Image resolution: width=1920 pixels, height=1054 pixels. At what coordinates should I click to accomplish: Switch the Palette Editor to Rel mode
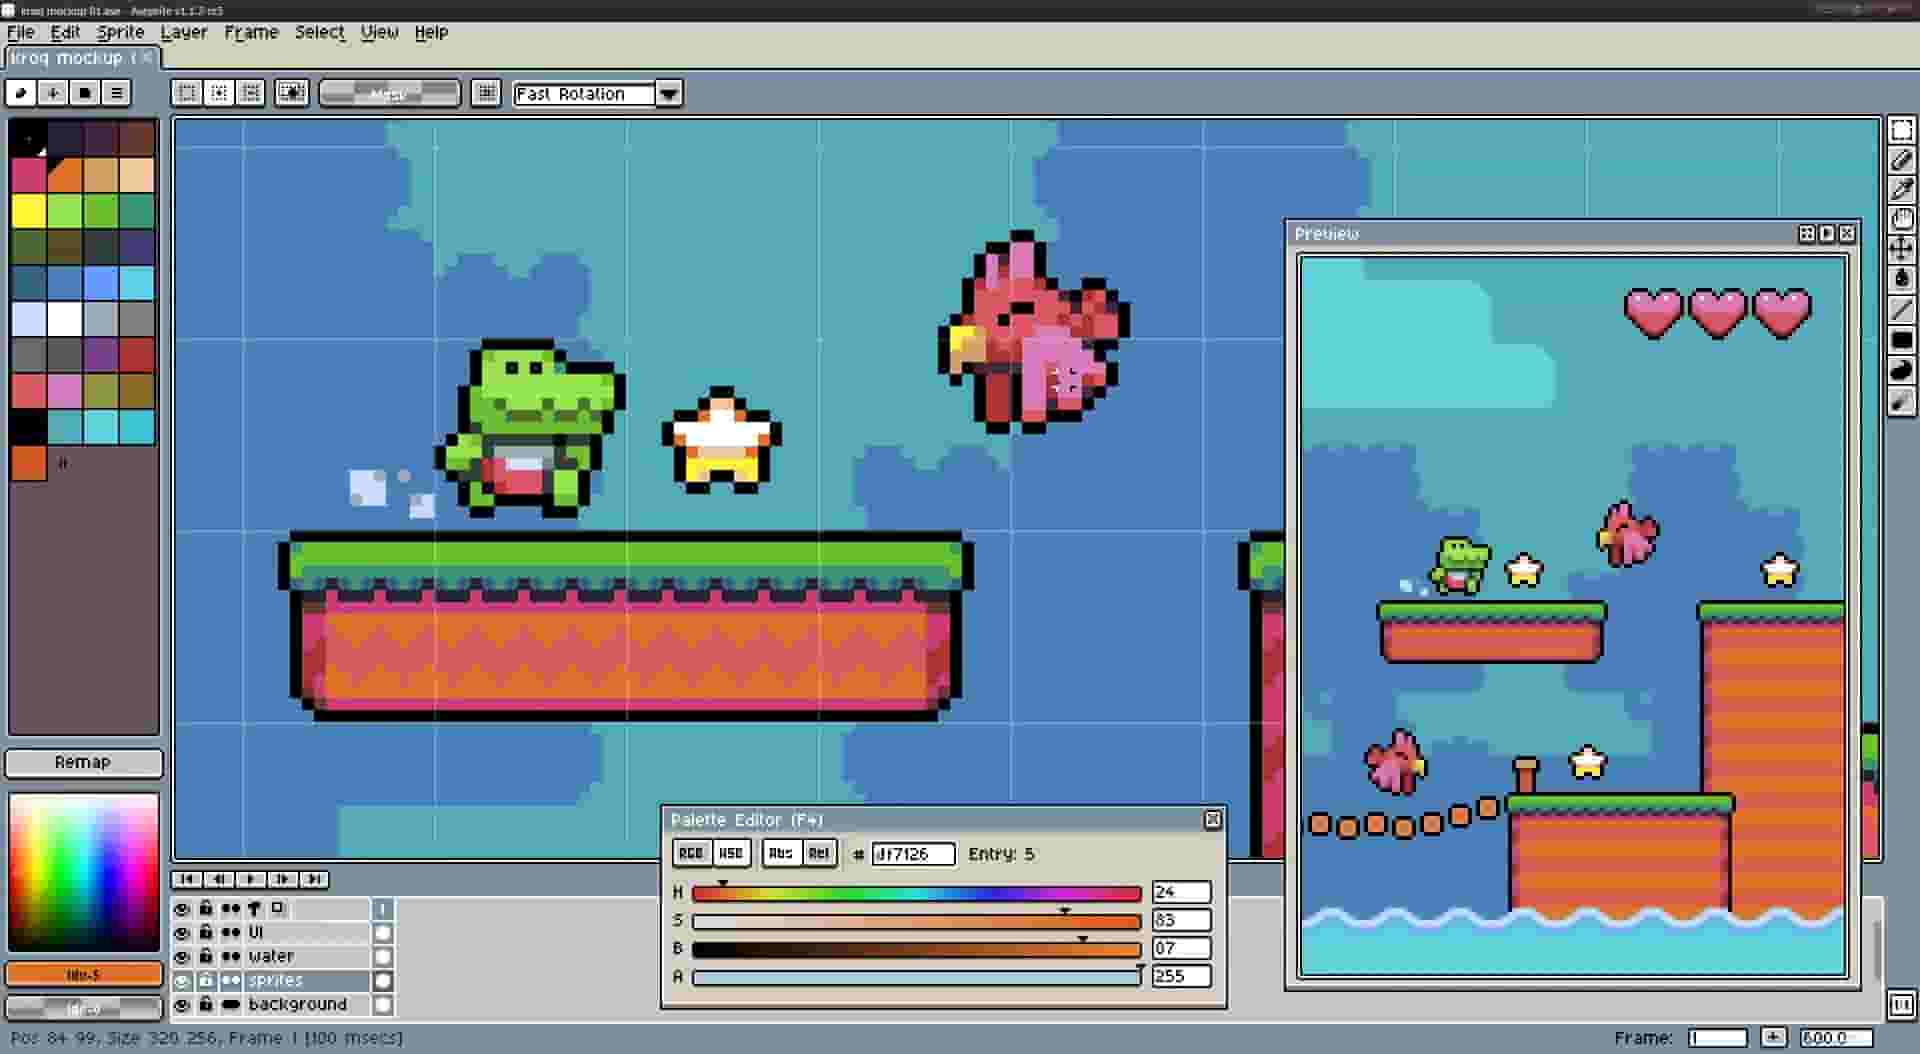tap(820, 853)
